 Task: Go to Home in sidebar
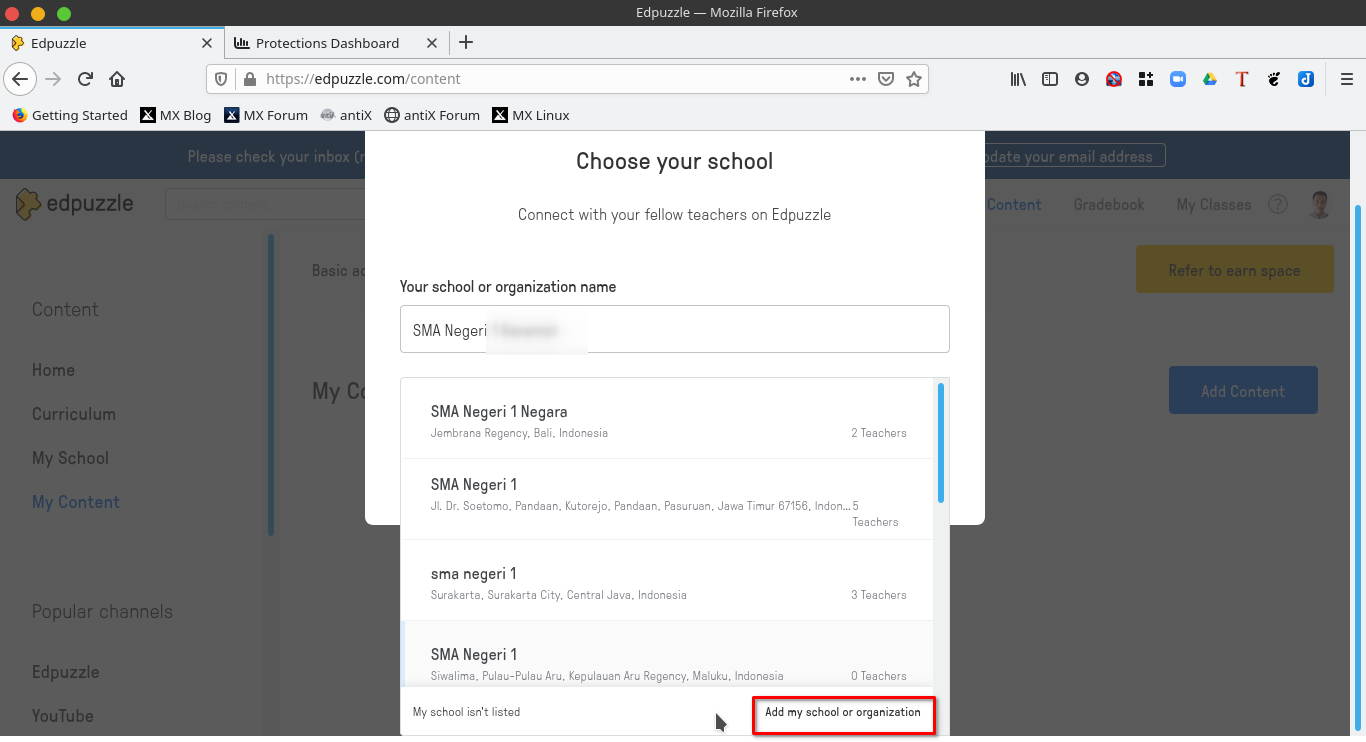coord(53,370)
